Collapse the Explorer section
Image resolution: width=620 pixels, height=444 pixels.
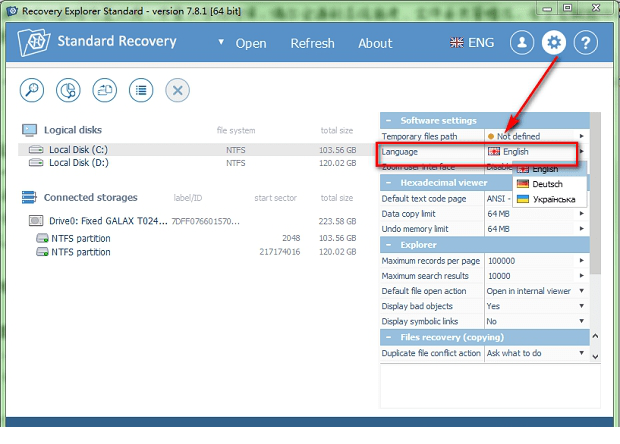pyautogui.click(x=388, y=245)
